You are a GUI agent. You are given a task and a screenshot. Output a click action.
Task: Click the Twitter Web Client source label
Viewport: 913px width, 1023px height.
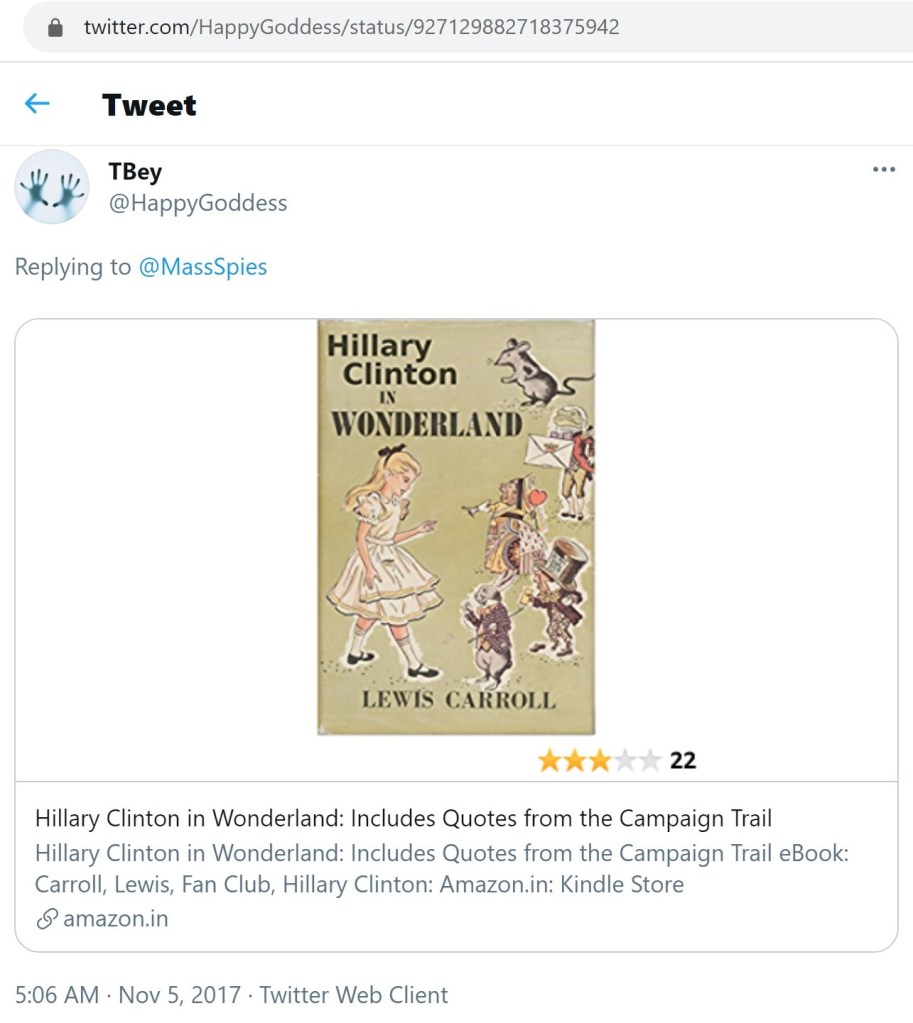click(354, 995)
